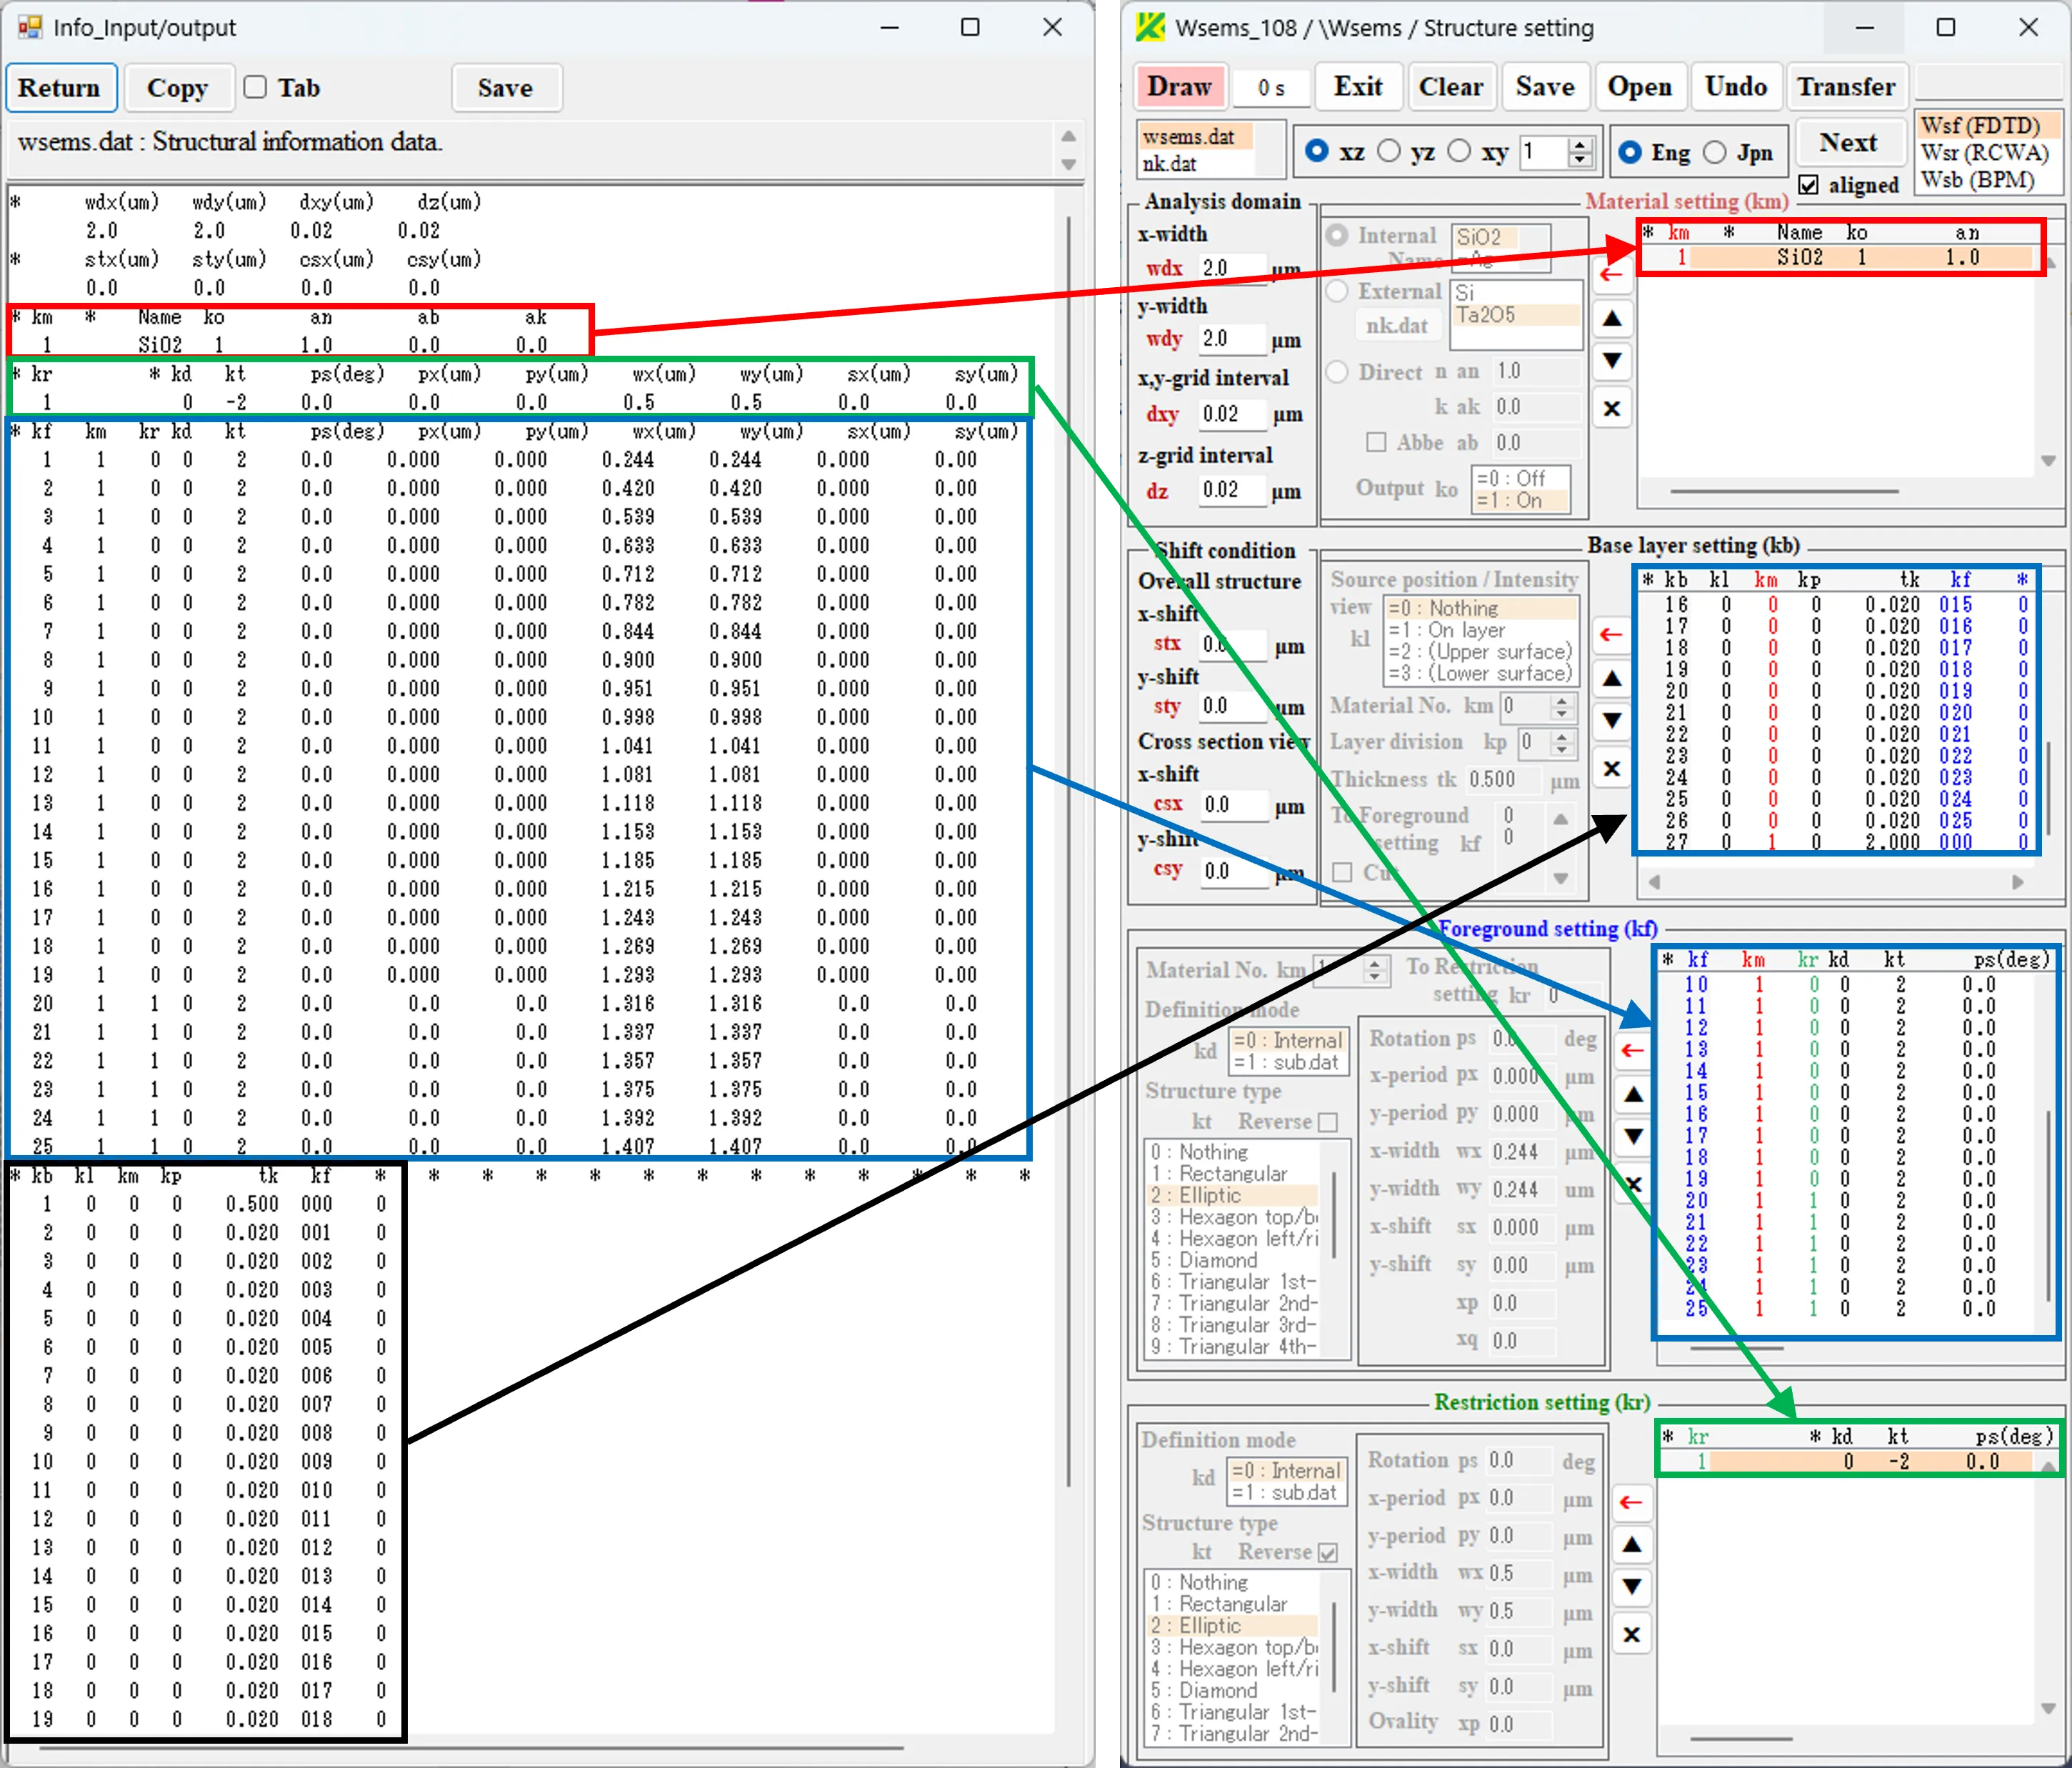
Task: Select Wsf (FDTD) solver option
Action: (x=1988, y=125)
